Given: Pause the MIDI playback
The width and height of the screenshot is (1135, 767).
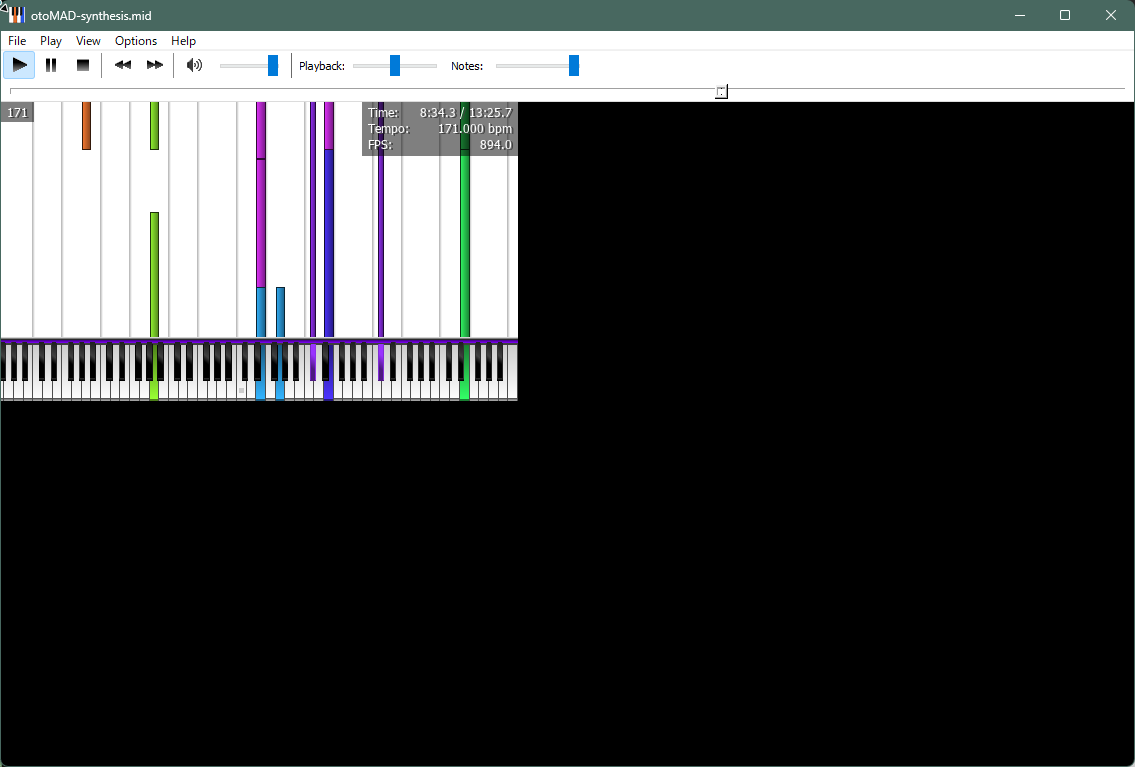Looking at the screenshot, I should click(x=51, y=65).
